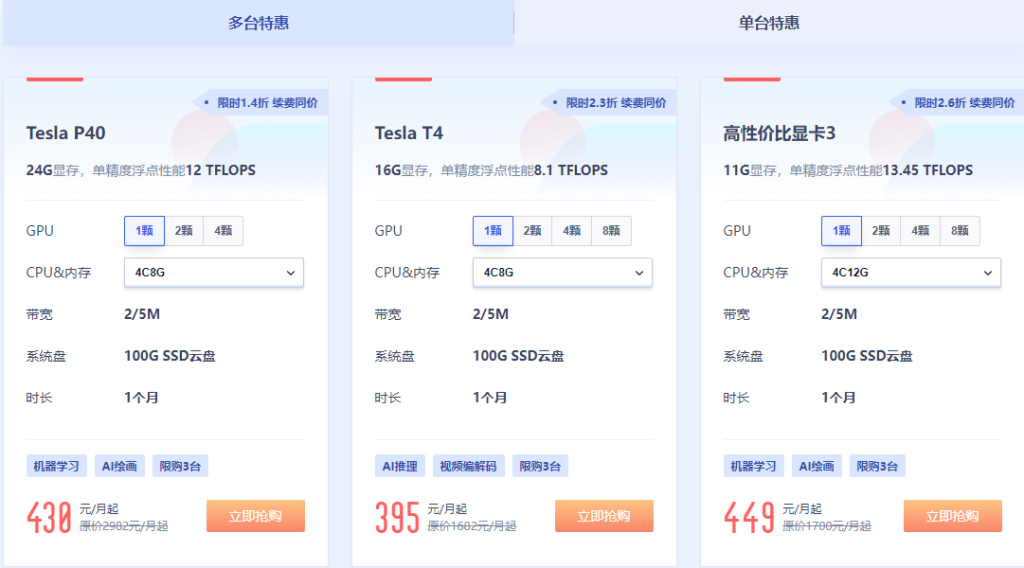
Task: Click the AI绘画 tag on 高性价比显卡3
Action: click(815, 466)
